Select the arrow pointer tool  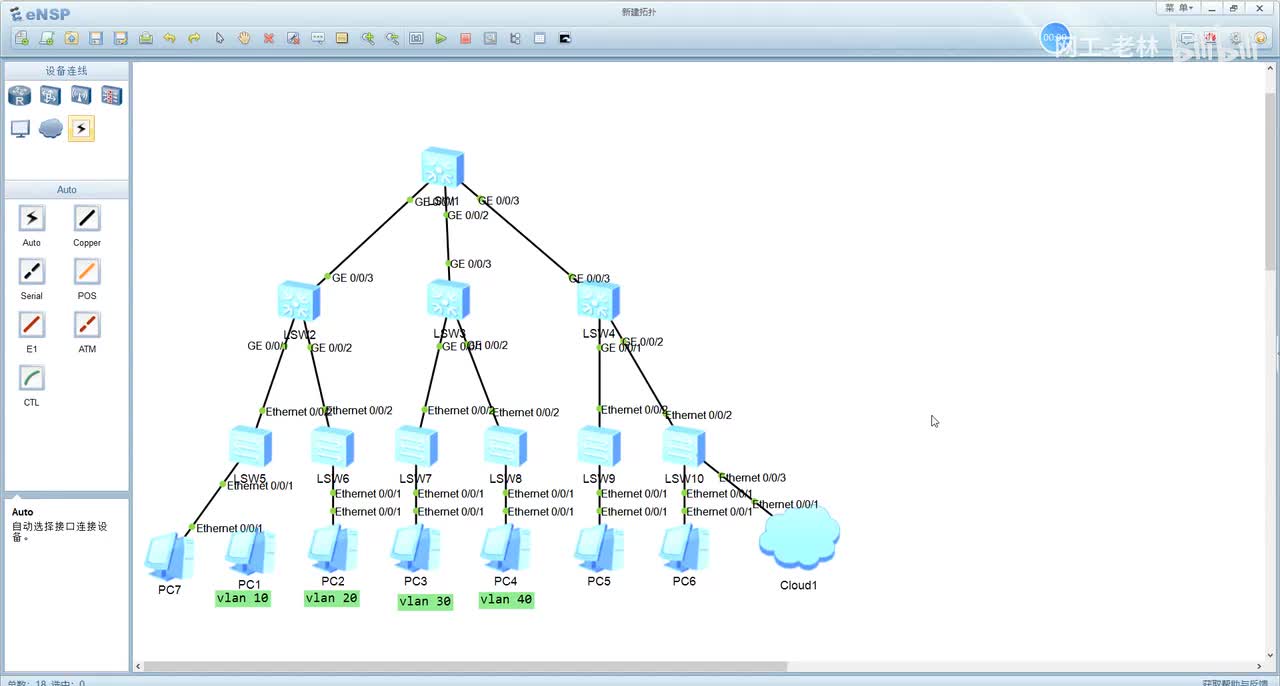(220, 38)
